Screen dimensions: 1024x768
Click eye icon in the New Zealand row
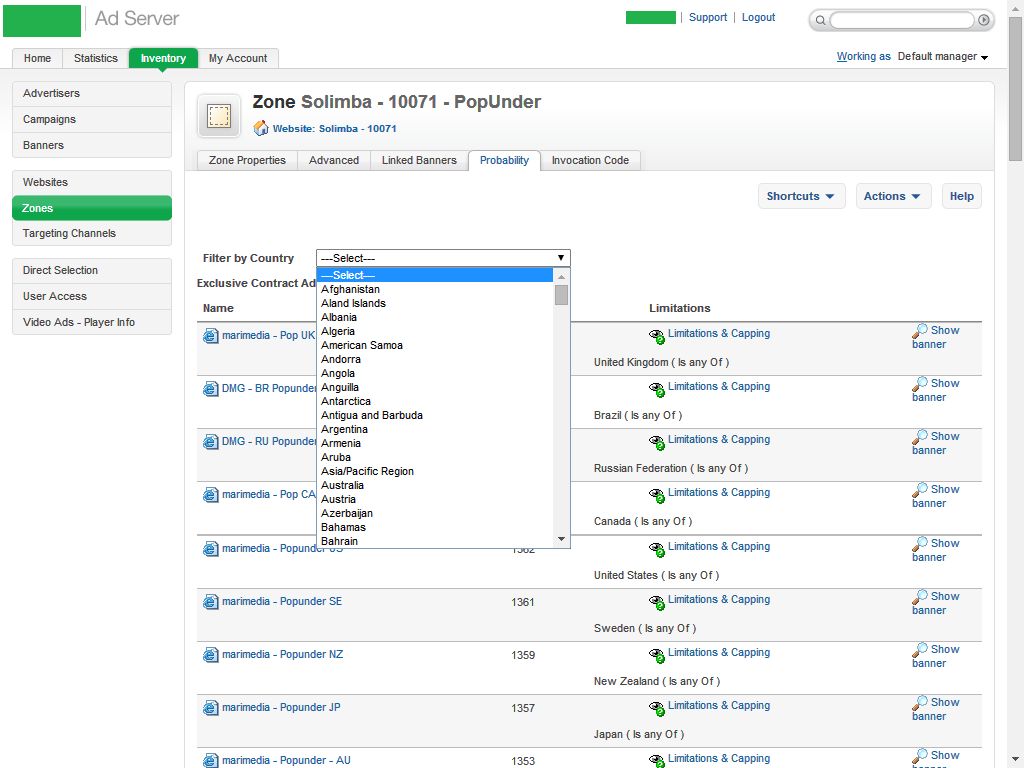657,654
